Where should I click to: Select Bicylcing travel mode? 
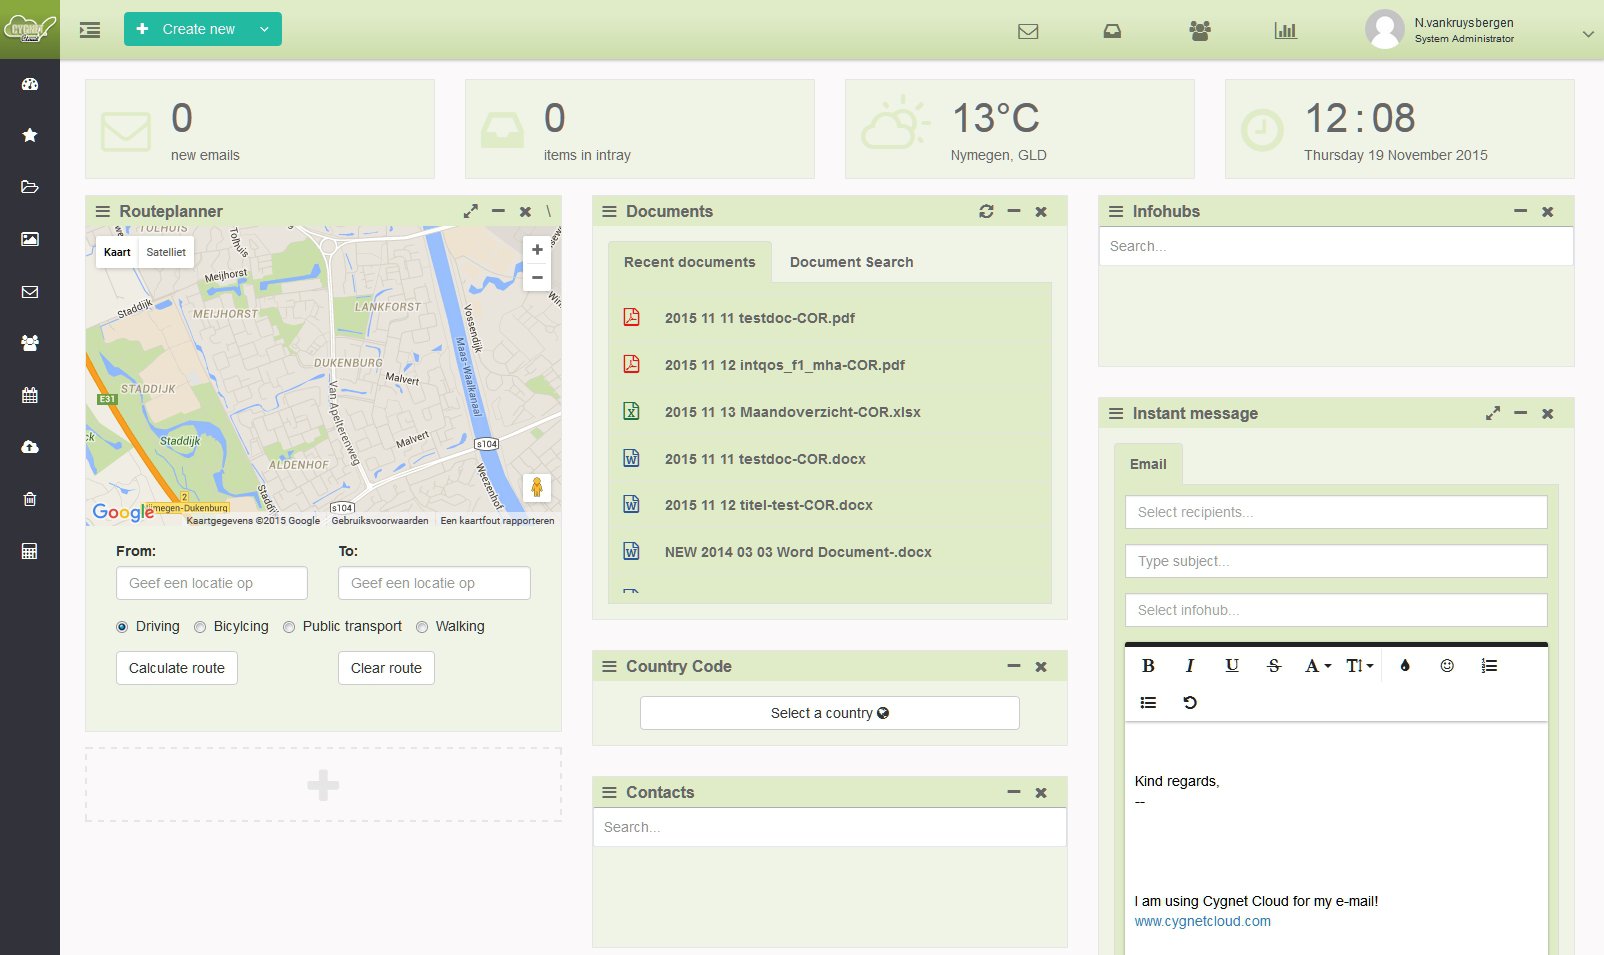click(200, 627)
